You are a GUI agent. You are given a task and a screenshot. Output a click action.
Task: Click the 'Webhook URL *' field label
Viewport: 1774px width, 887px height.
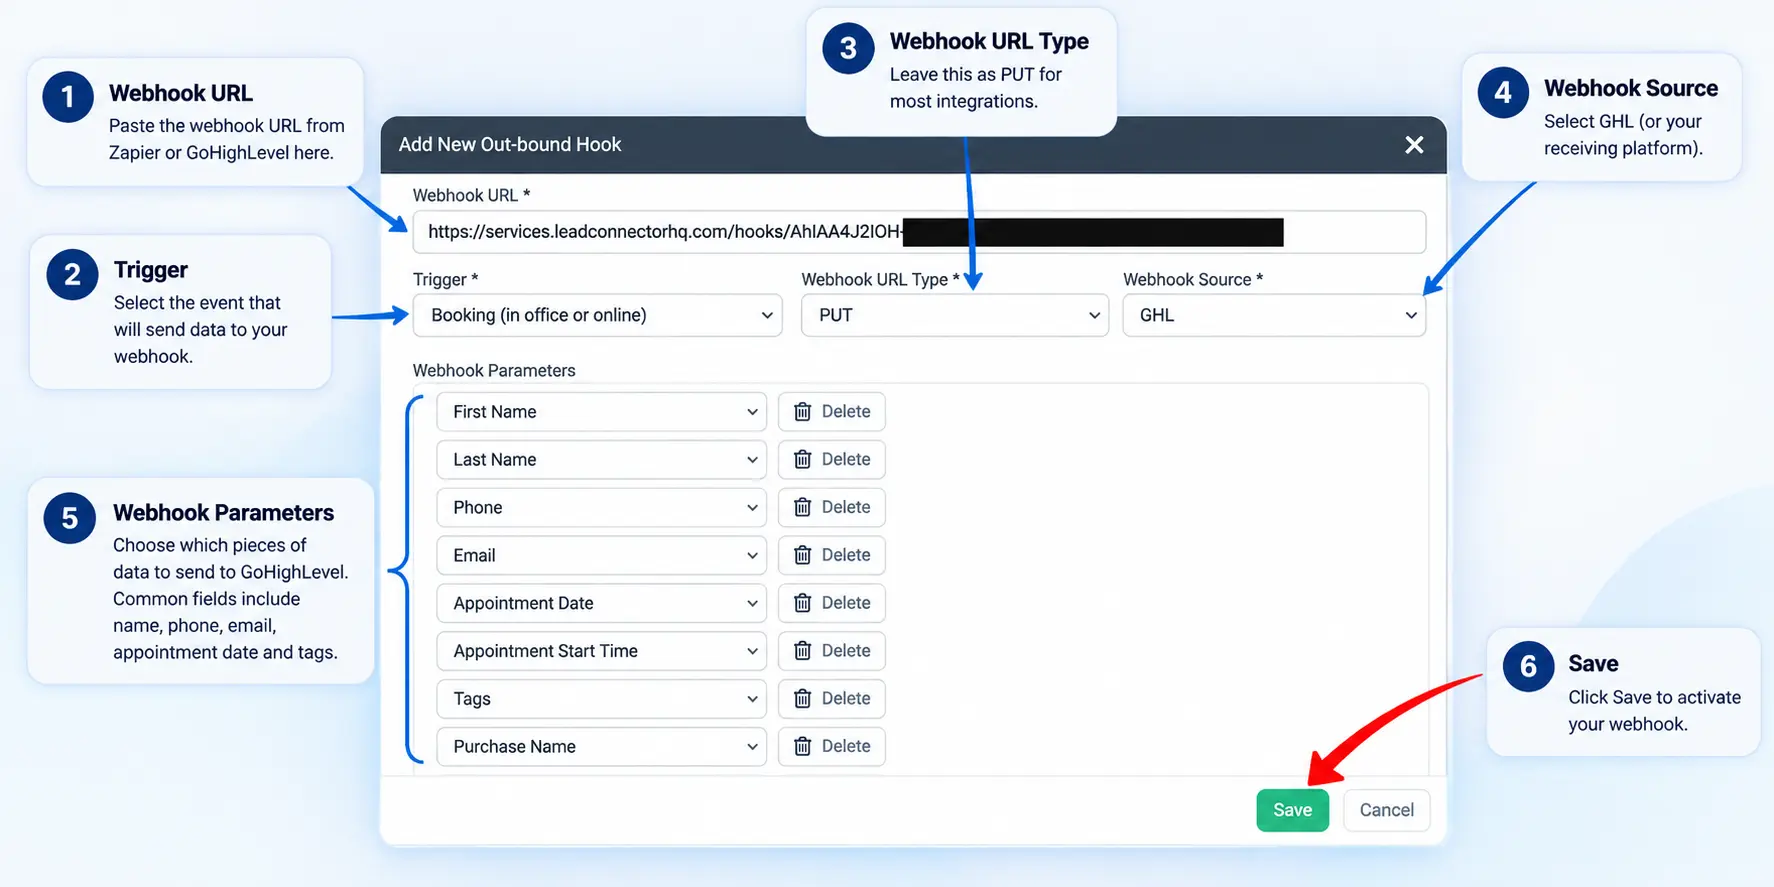click(x=471, y=196)
